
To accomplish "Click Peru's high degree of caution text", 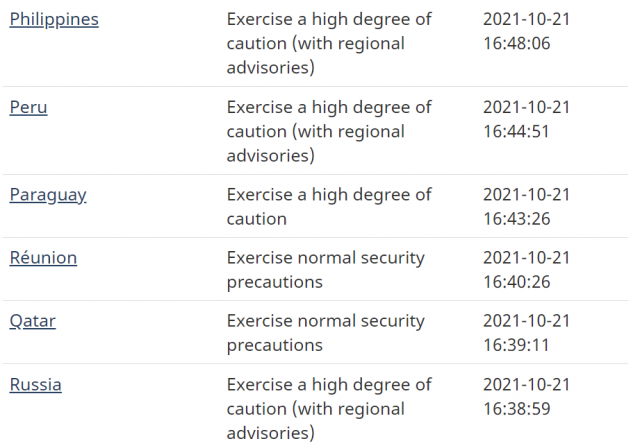I will [329, 131].
